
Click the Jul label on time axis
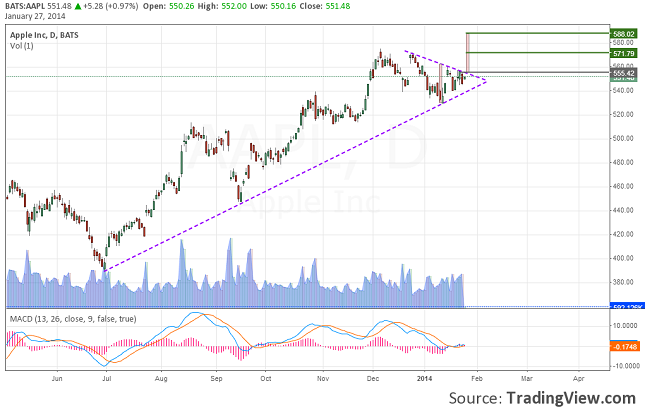click(107, 378)
